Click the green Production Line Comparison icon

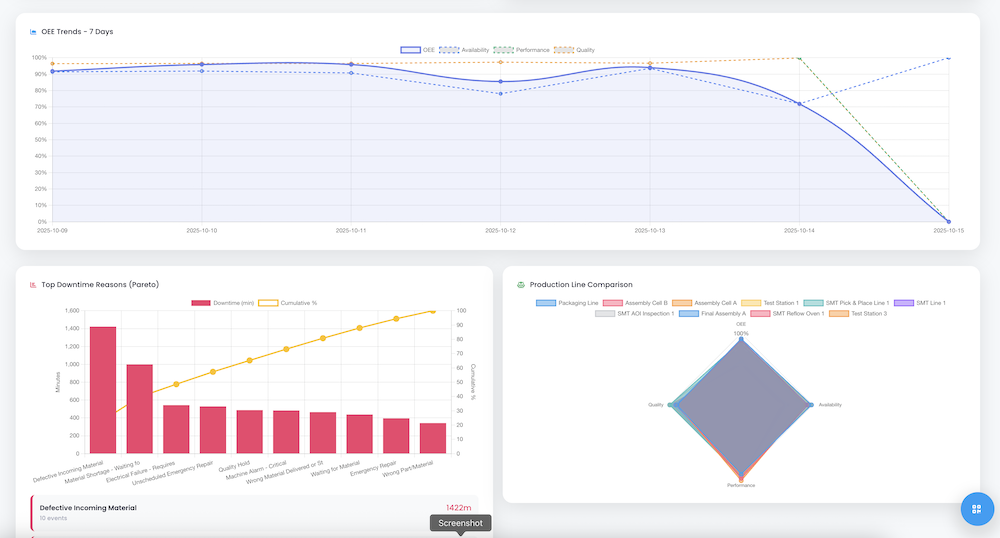coord(521,285)
